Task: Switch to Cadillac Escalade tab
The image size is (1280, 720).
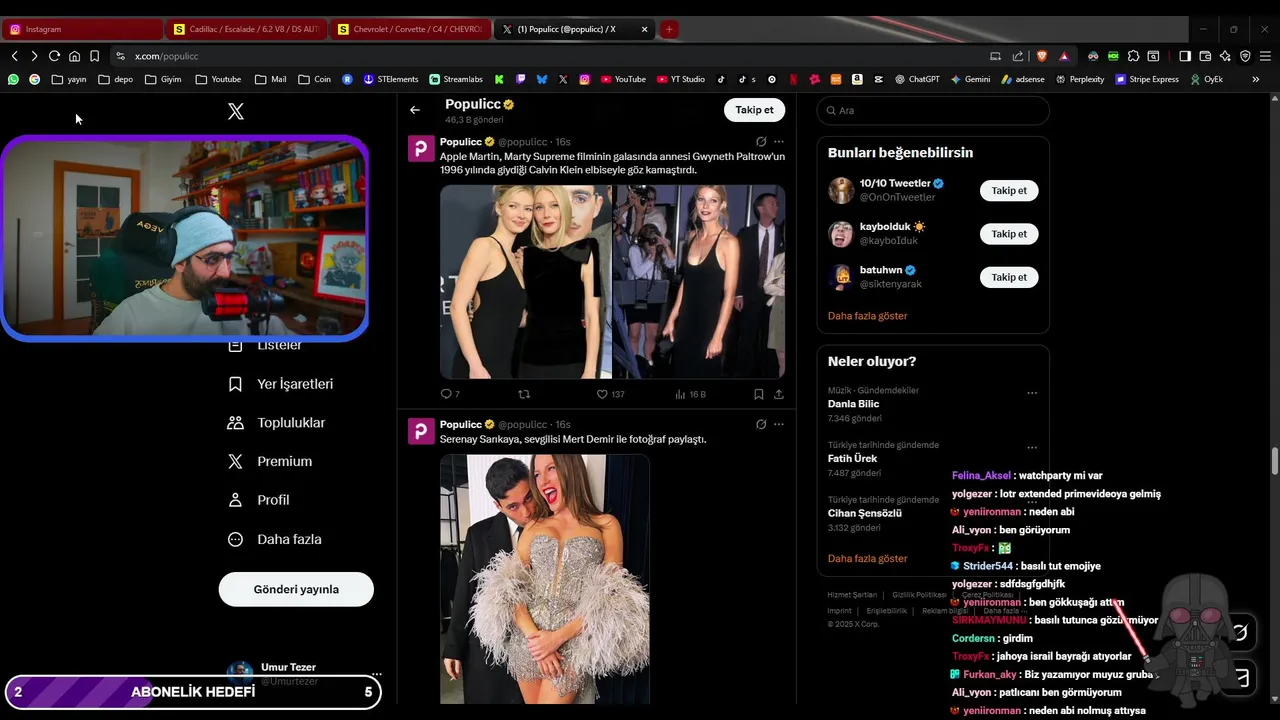Action: tap(246, 29)
